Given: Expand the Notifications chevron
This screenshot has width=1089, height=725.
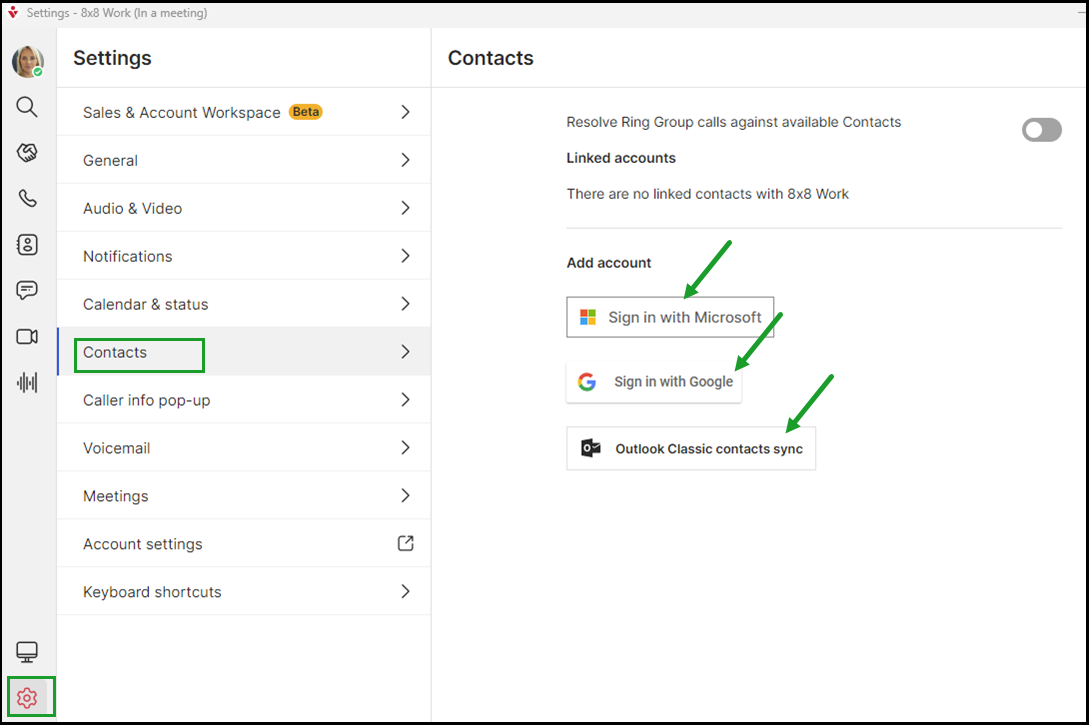Looking at the screenshot, I should [x=406, y=256].
